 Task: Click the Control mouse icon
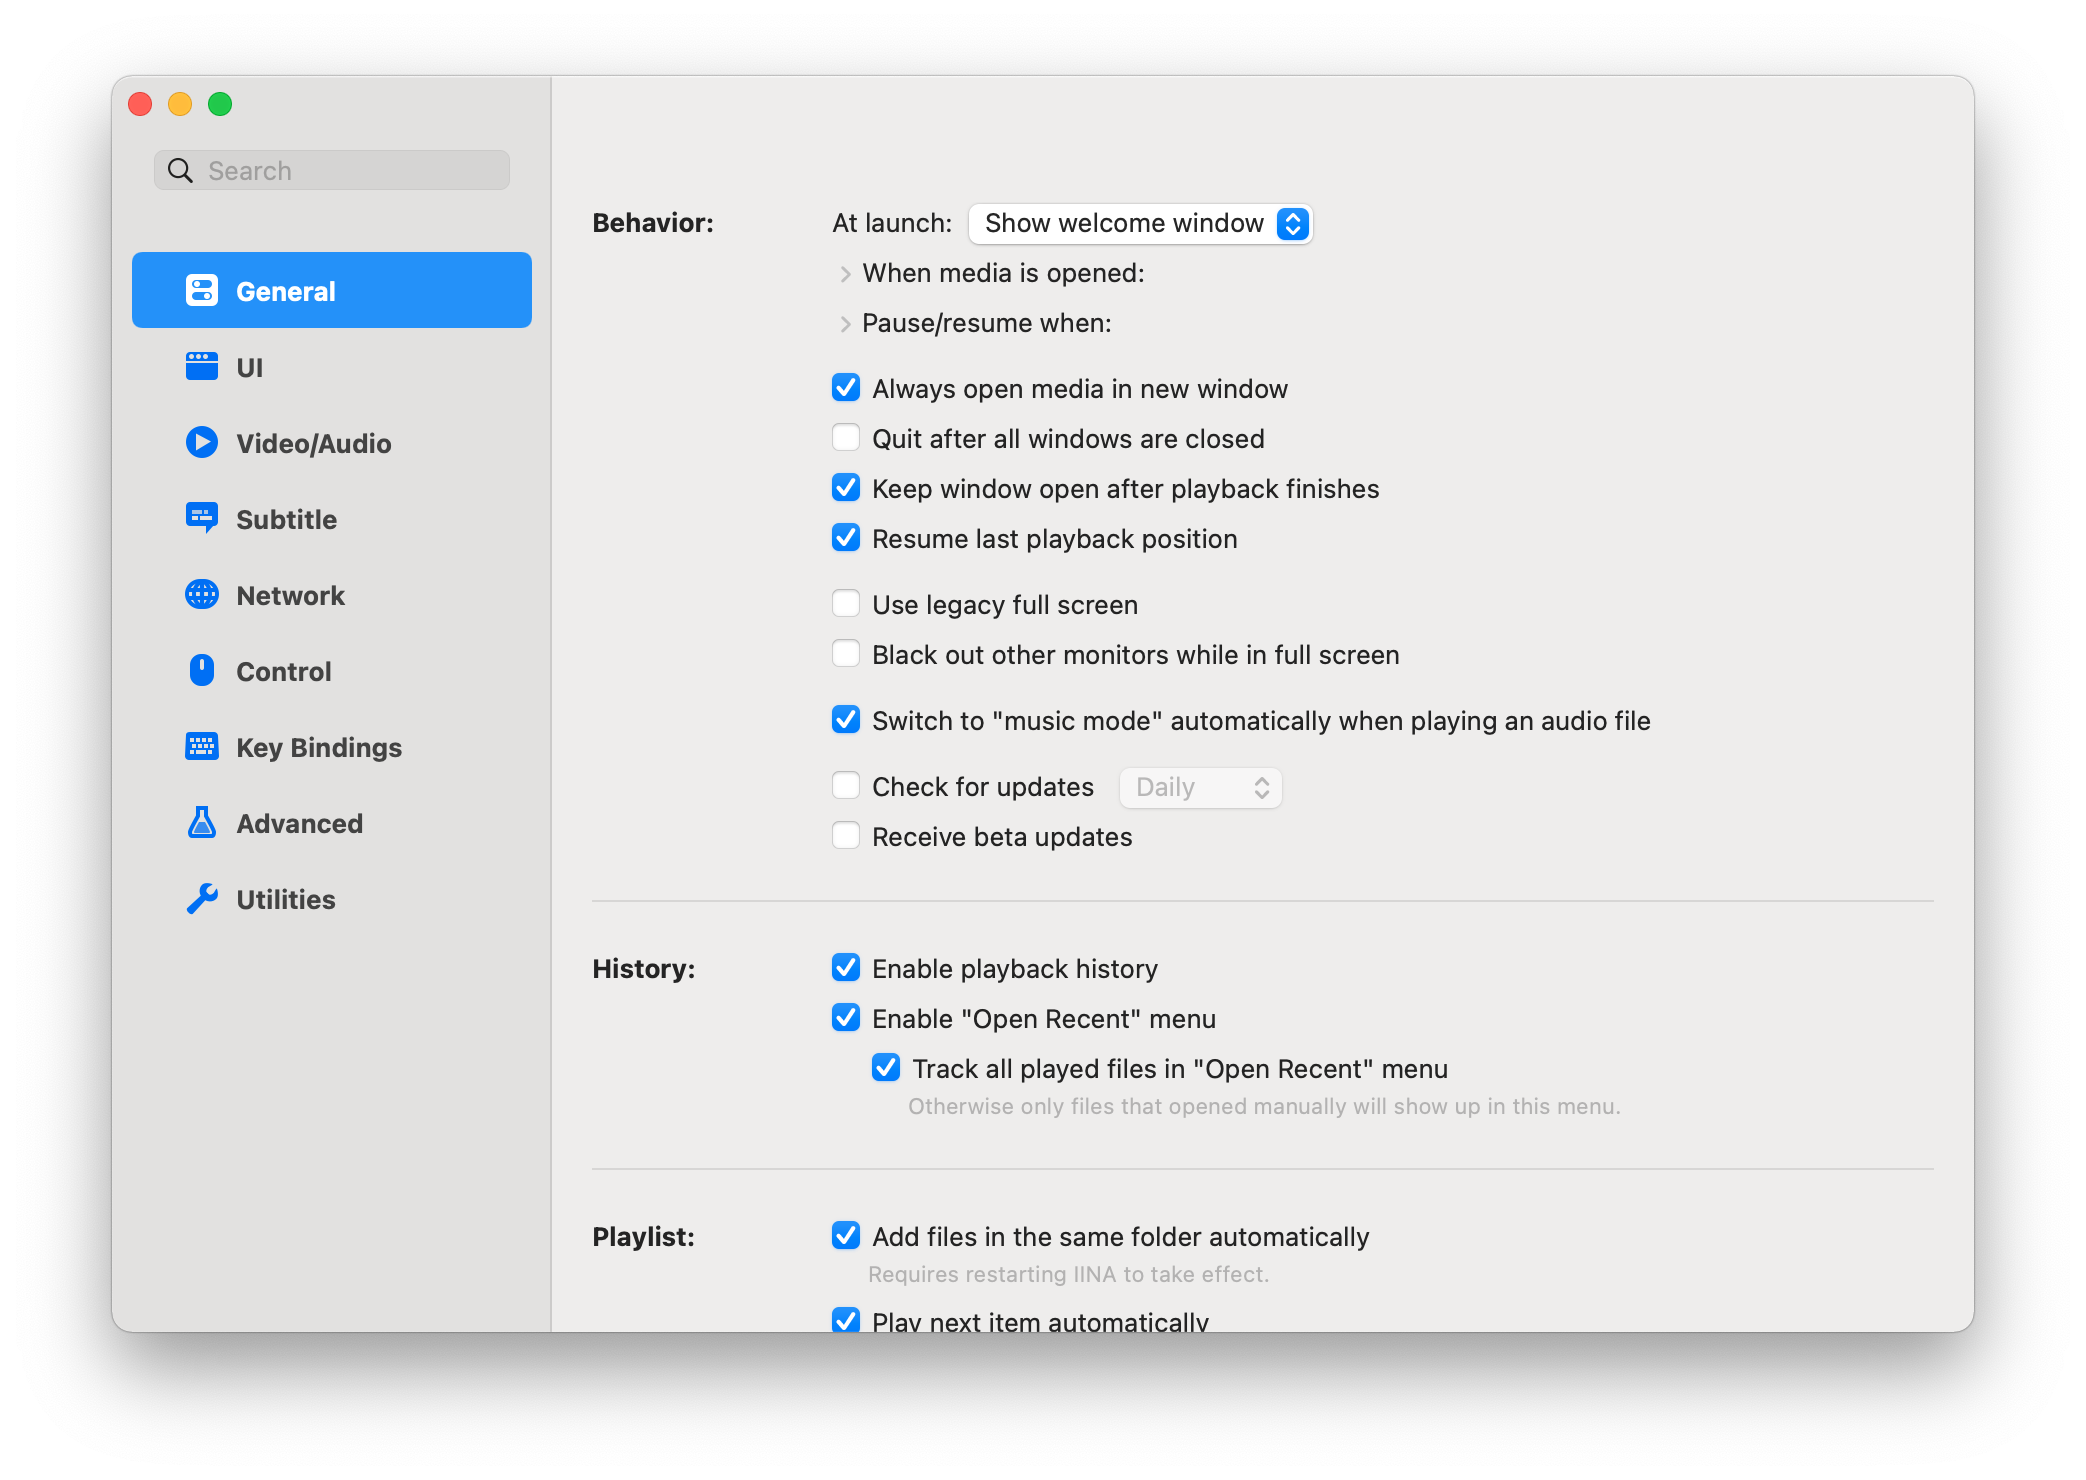point(202,670)
